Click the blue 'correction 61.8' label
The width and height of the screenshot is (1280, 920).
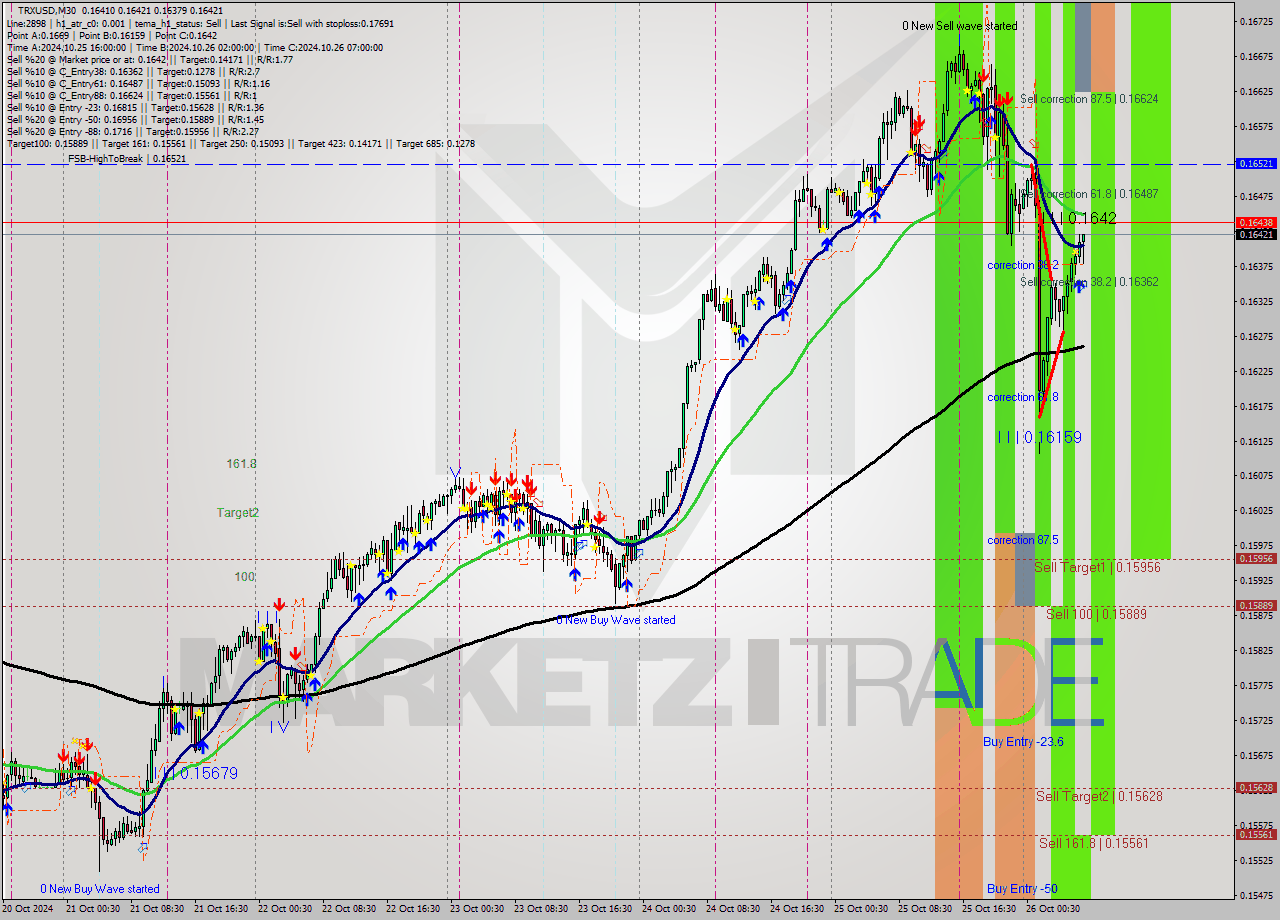tap(1023, 397)
